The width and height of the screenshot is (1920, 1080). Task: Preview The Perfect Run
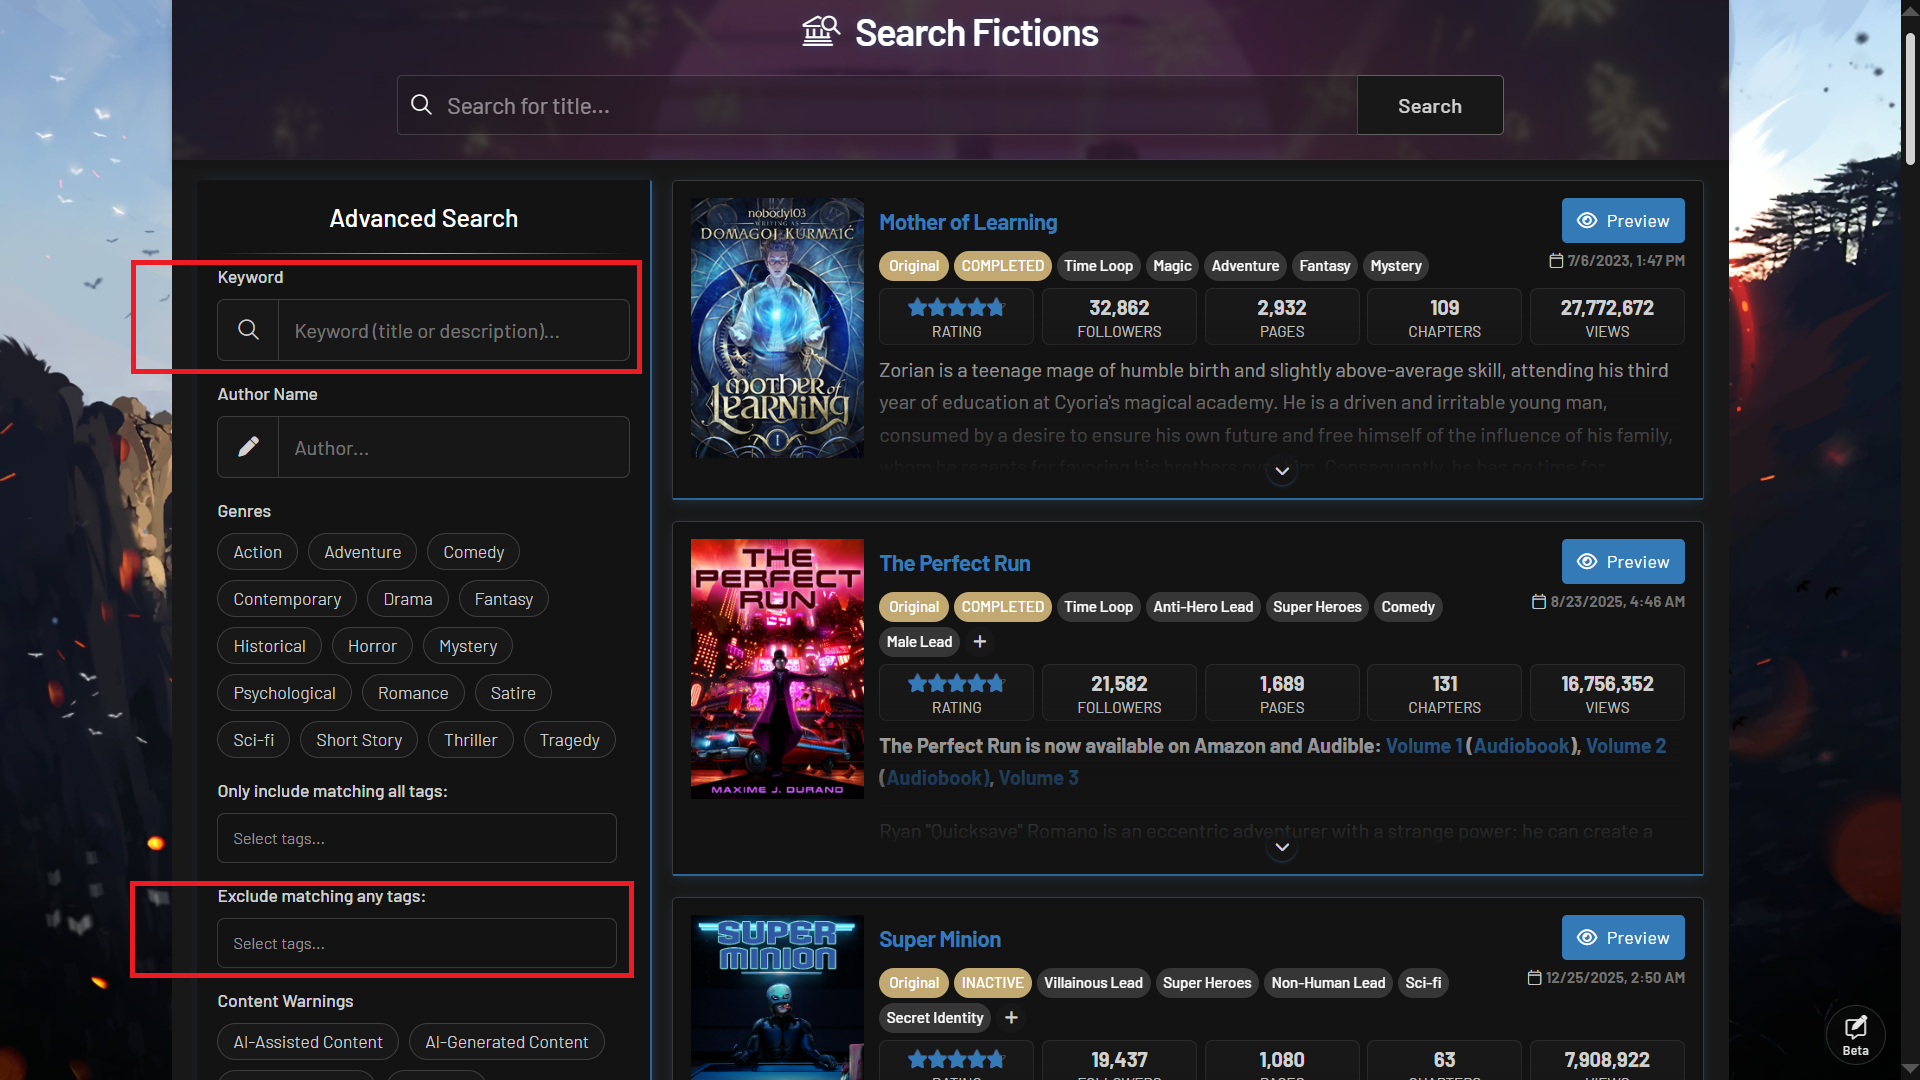tap(1623, 562)
